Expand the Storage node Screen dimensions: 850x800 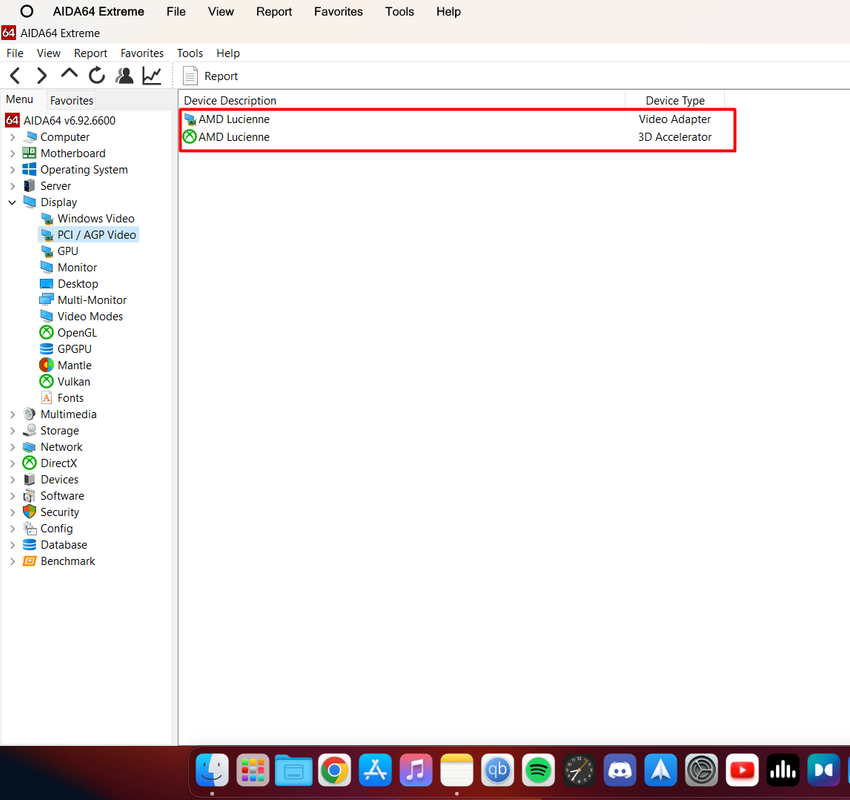coord(12,430)
